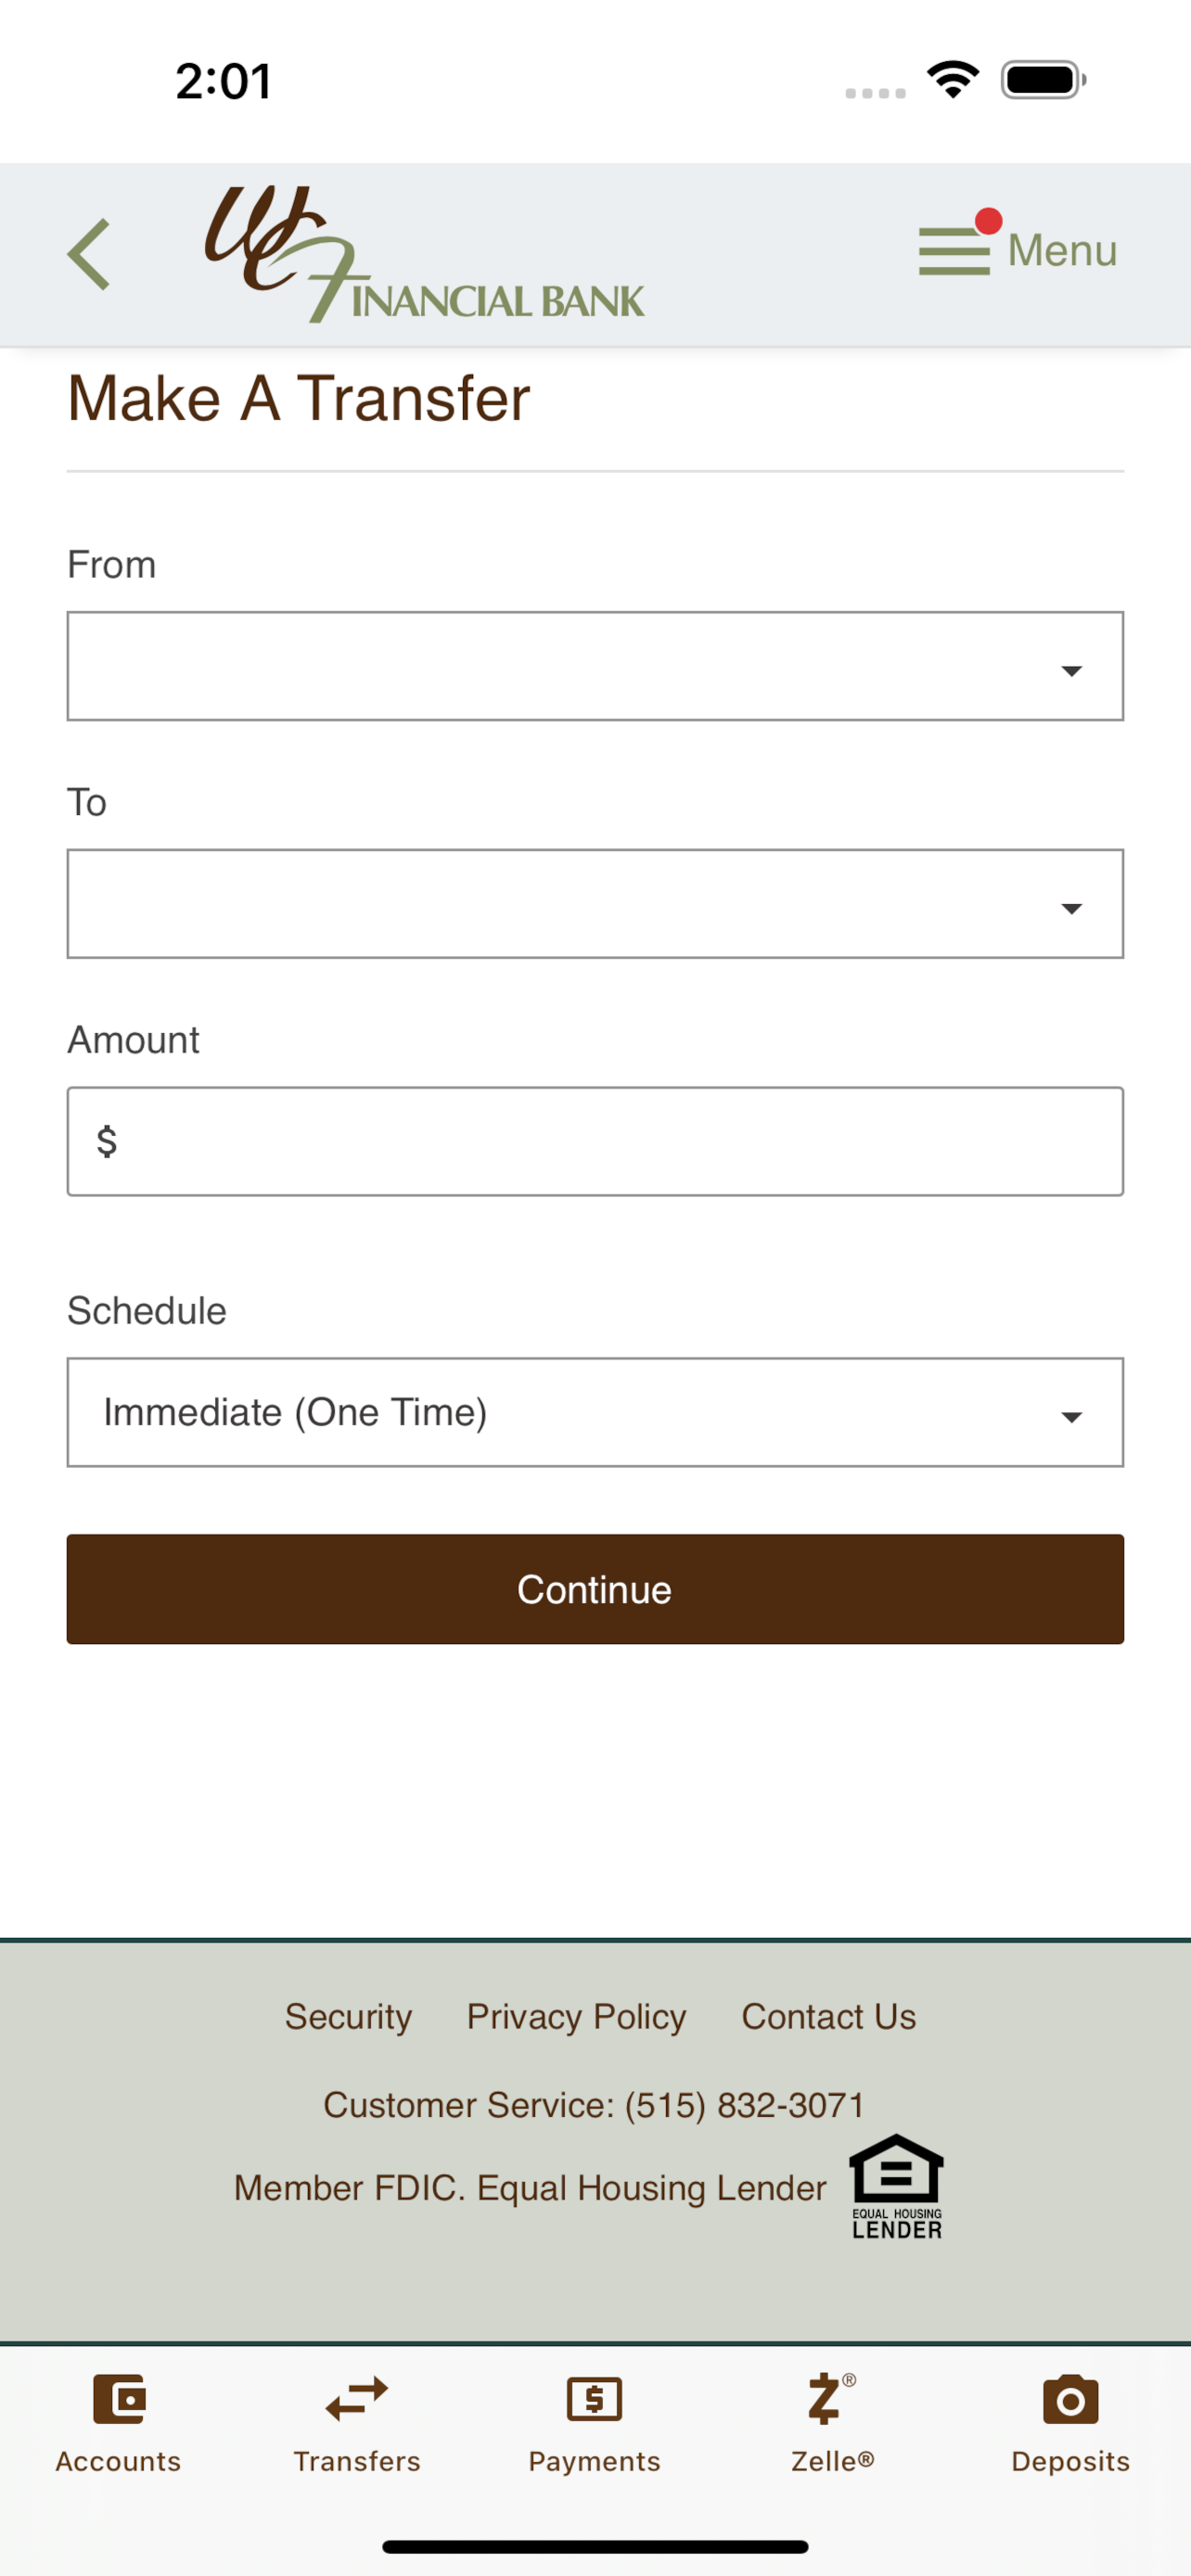Focus the Amount input field
Screen dimensions: 1191x2576
(595, 1142)
